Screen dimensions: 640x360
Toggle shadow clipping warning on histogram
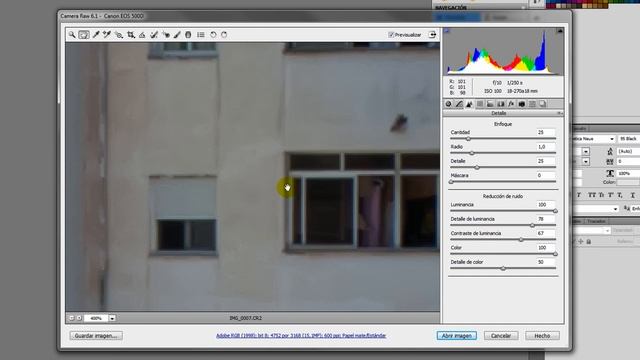(x=447, y=31)
